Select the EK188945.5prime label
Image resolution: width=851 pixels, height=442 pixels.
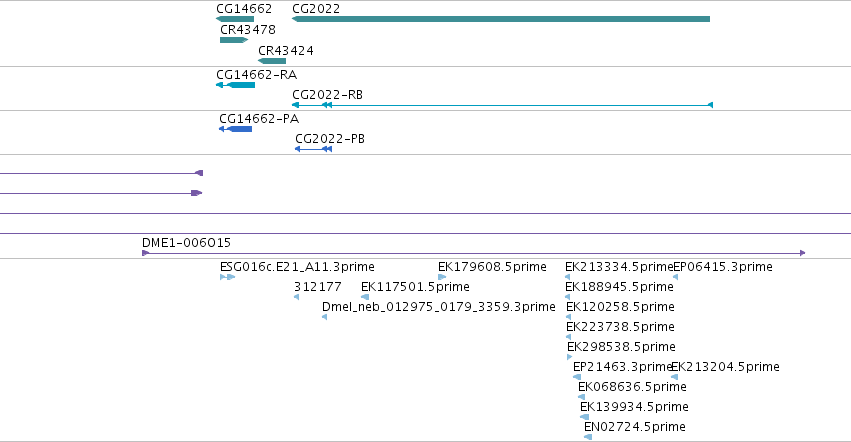click(x=619, y=286)
